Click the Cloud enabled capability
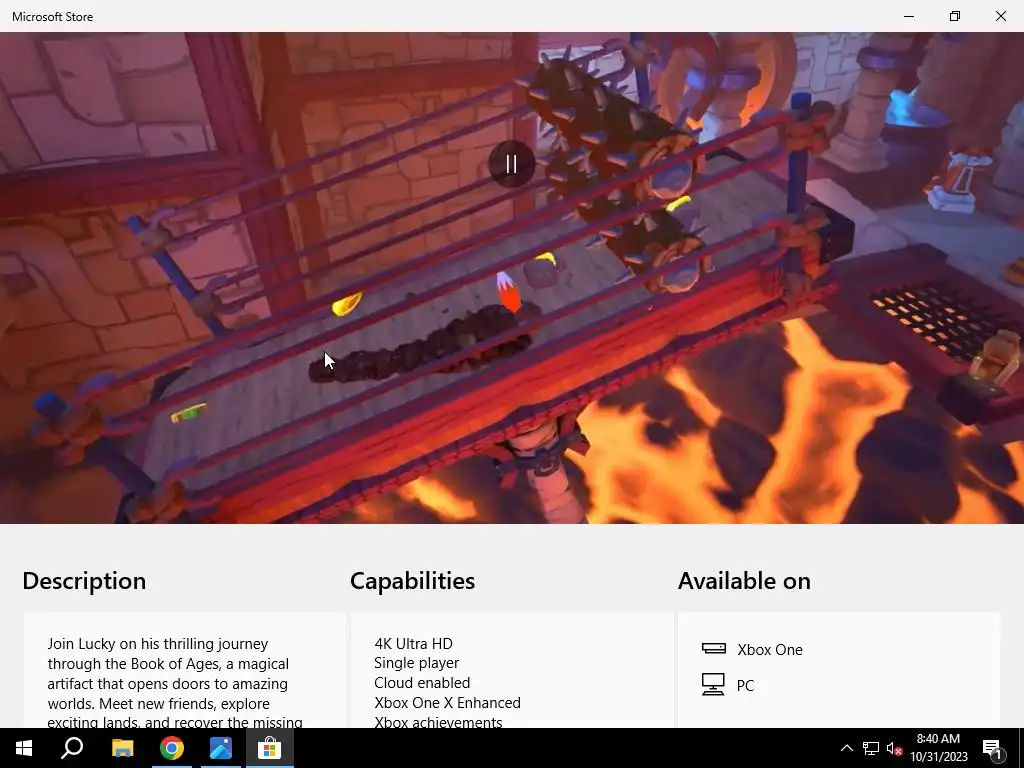1024x768 pixels. (x=422, y=682)
